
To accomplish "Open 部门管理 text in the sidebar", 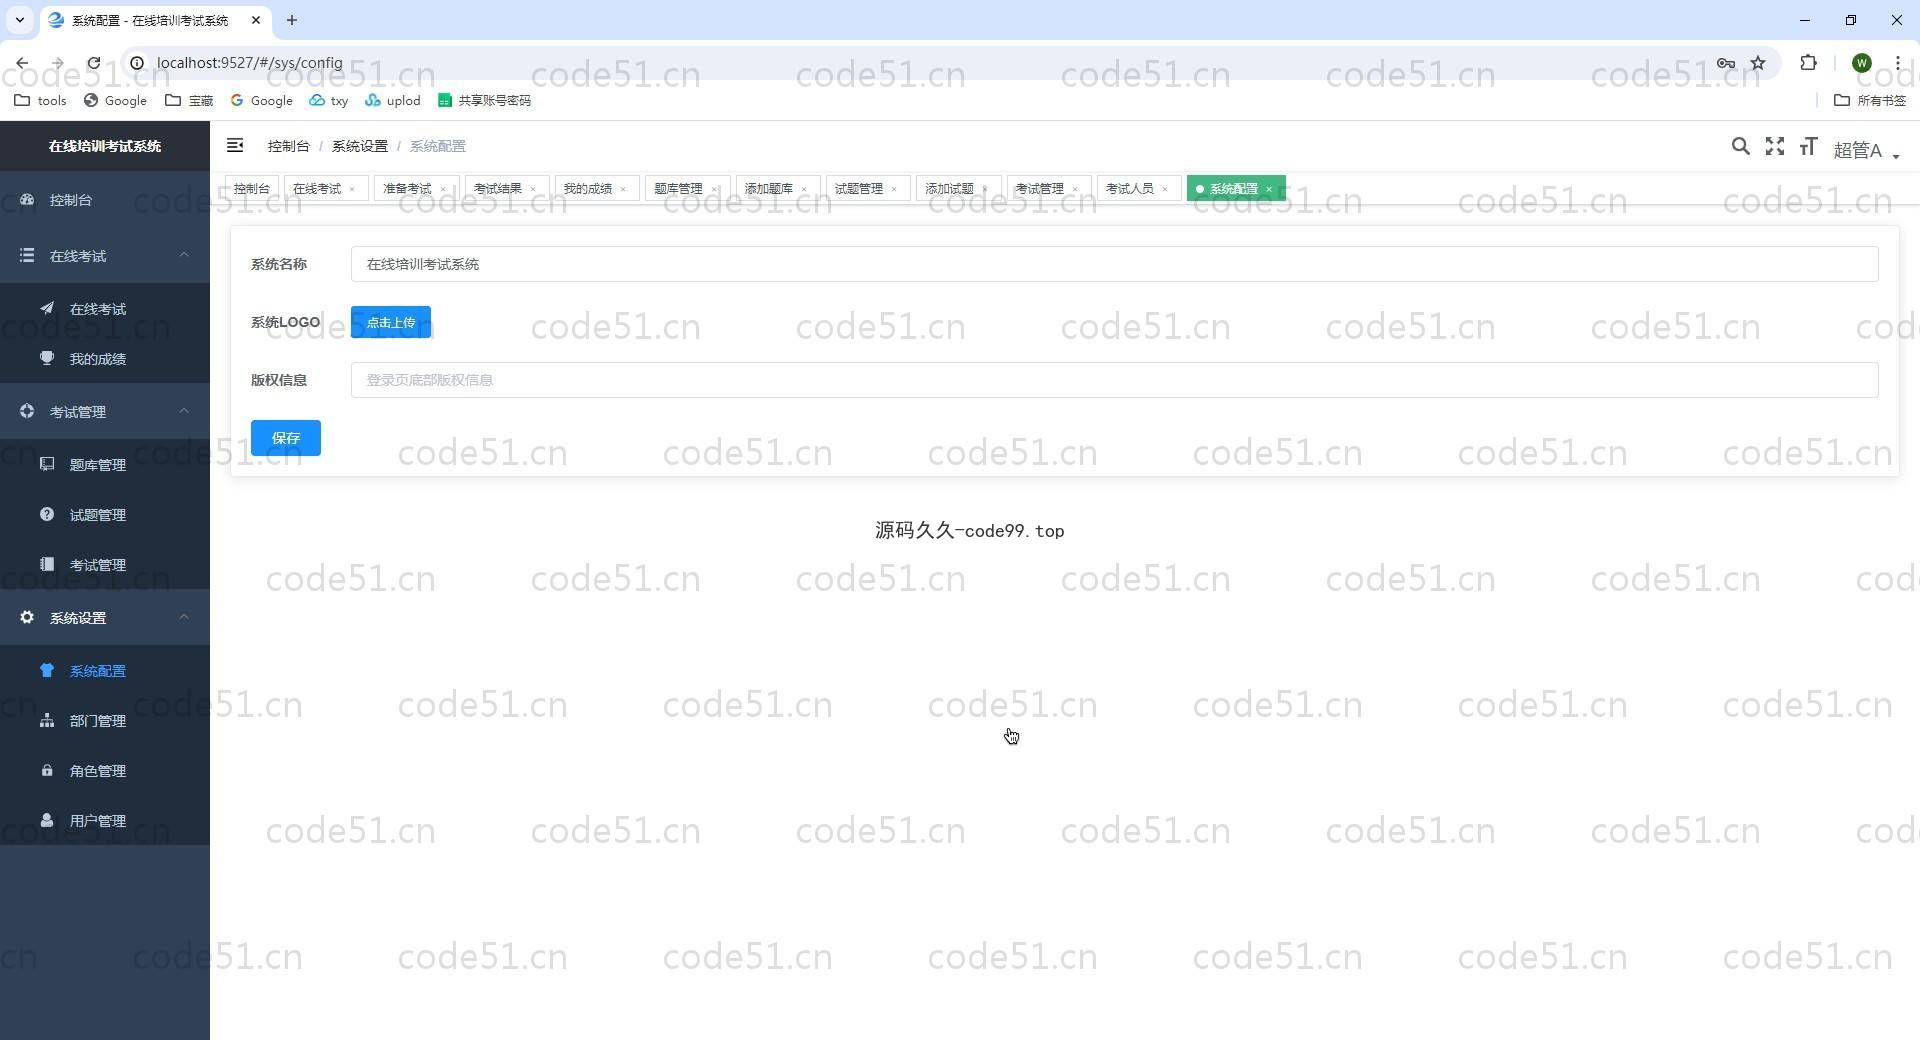I will 98,721.
